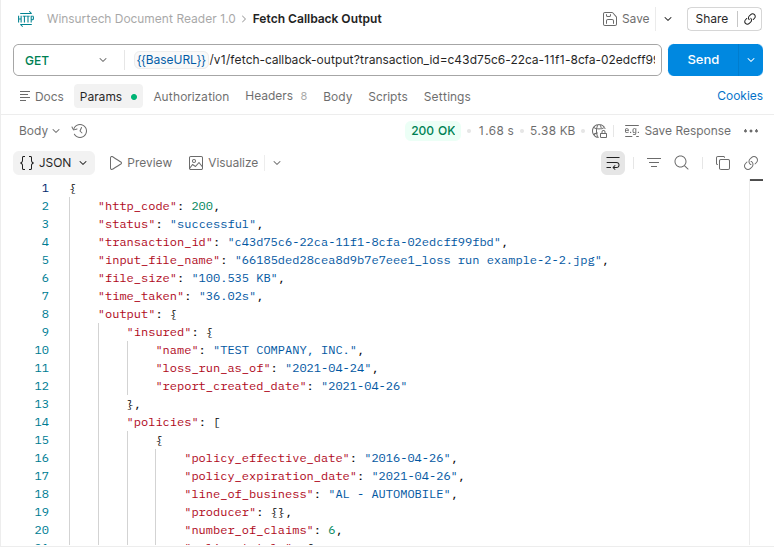Click the request URL input field
Screen dimensions: 774x549
click(400, 60)
